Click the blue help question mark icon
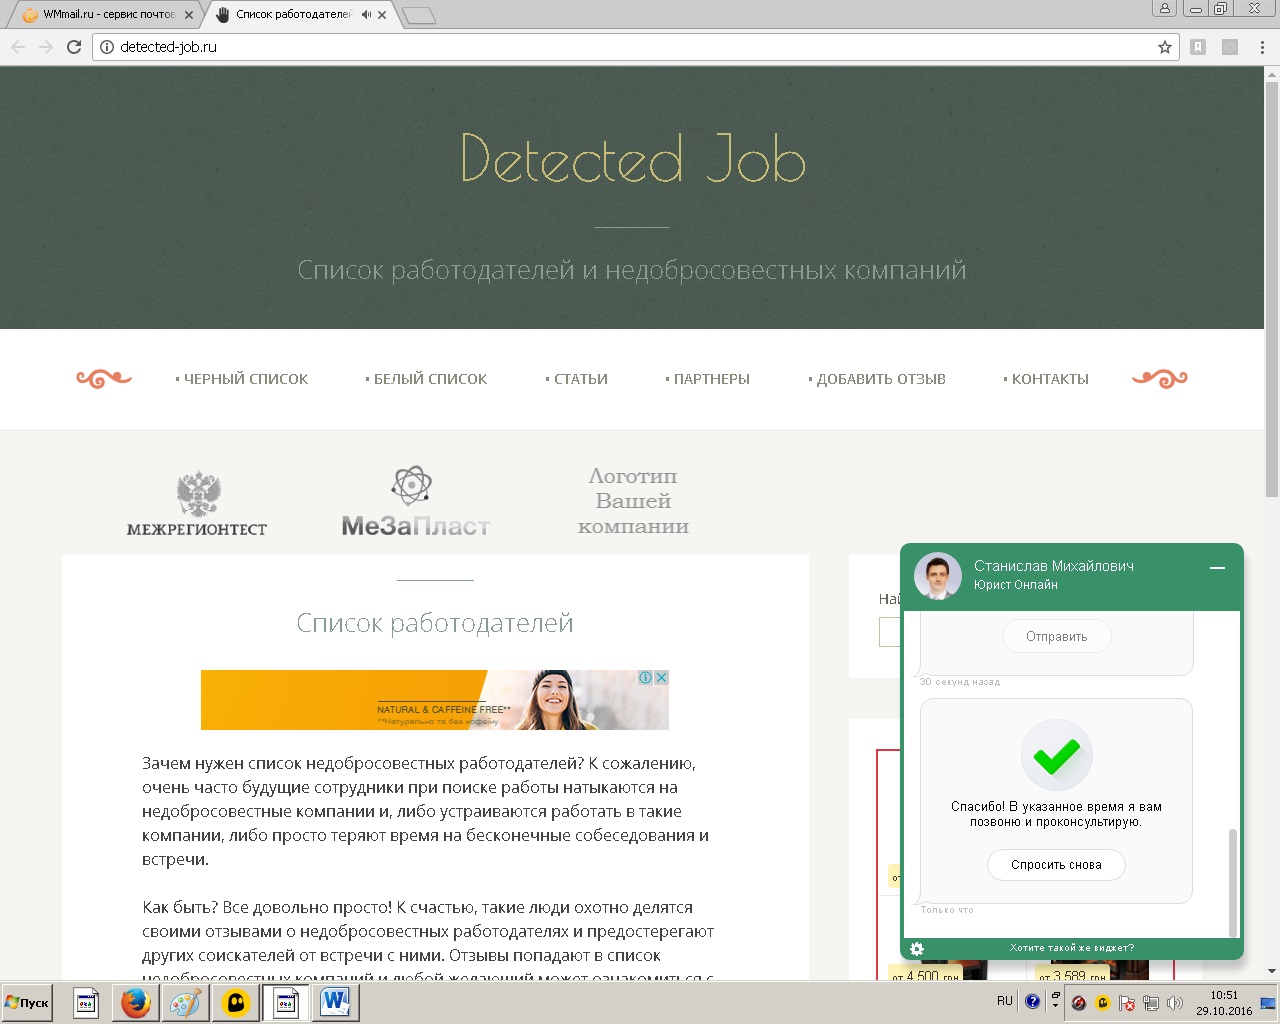 pos(1033,1001)
